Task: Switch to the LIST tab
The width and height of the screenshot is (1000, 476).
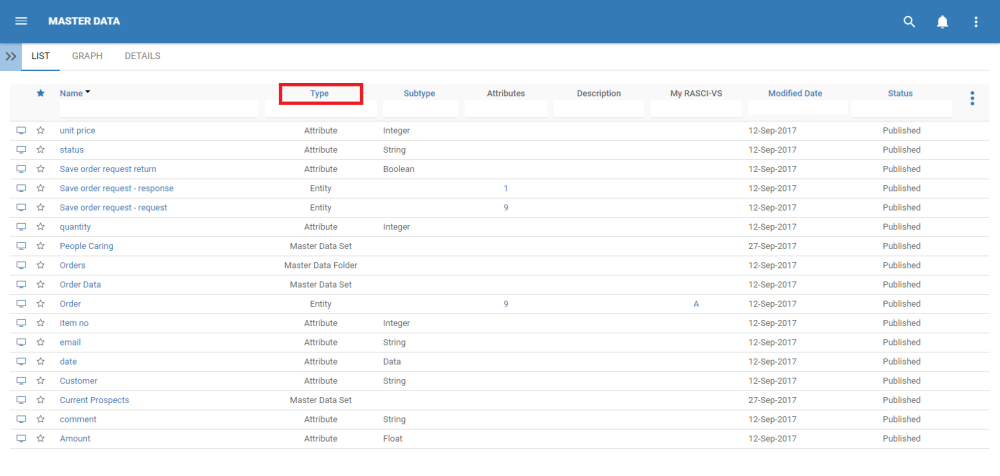Action: (41, 56)
